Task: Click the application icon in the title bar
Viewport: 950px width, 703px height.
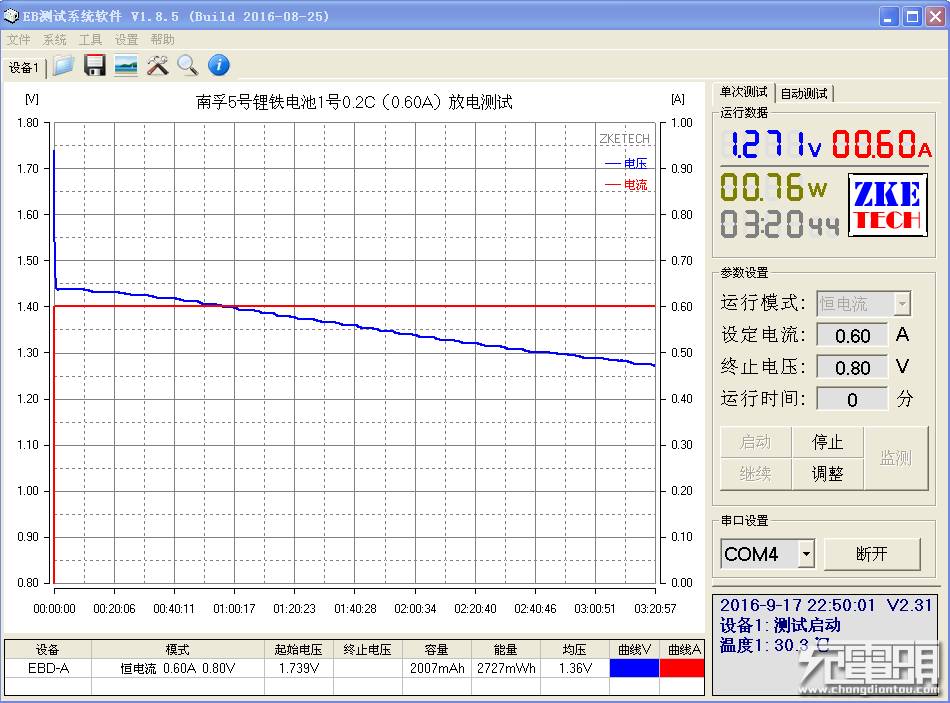Action: 11,16
